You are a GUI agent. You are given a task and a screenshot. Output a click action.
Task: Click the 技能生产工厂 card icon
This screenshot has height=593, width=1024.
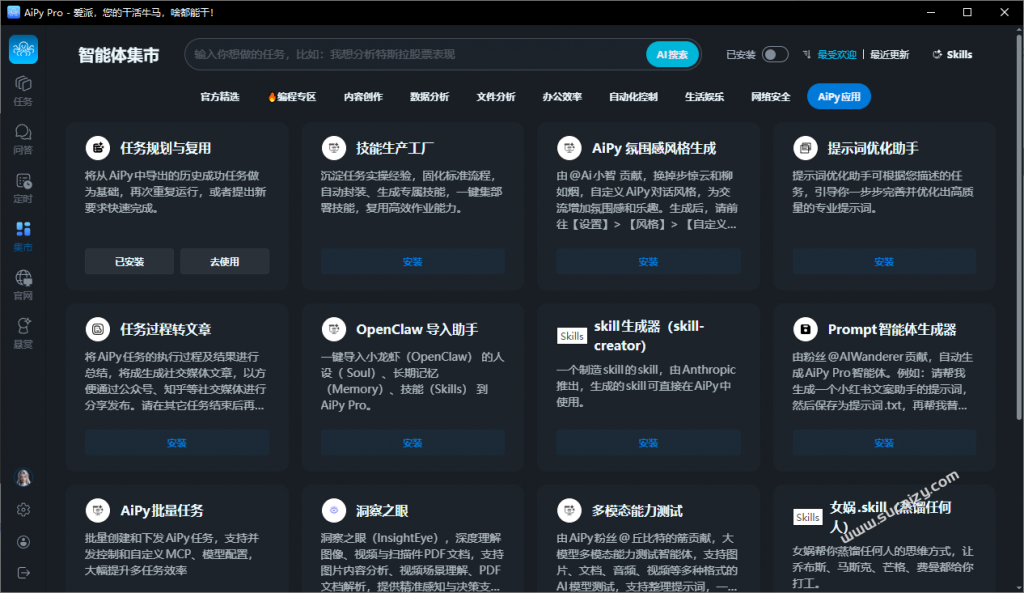pyautogui.click(x=334, y=148)
